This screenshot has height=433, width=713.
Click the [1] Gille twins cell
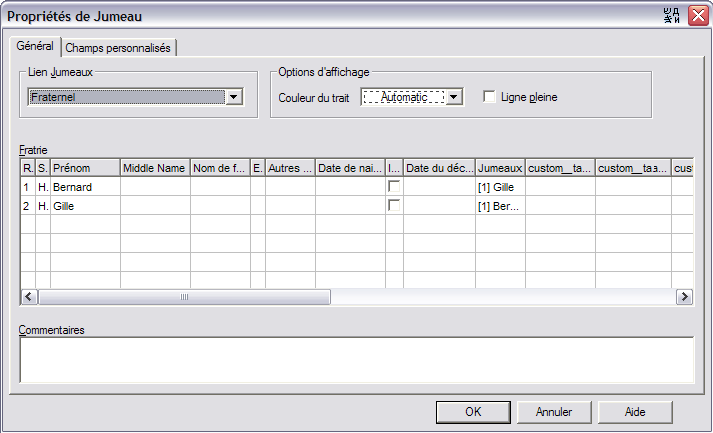coord(500,186)
